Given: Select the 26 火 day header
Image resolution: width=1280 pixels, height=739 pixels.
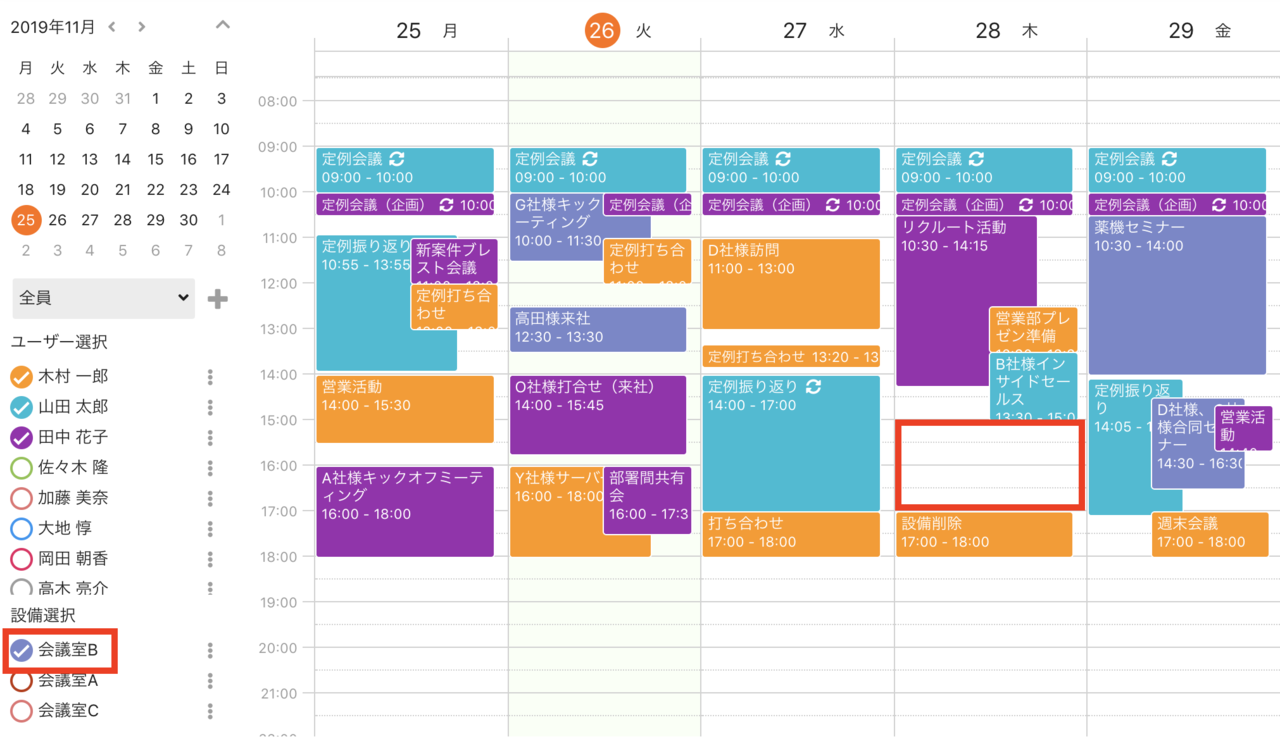Looking at the screenshot, I should tap(618, 31).
